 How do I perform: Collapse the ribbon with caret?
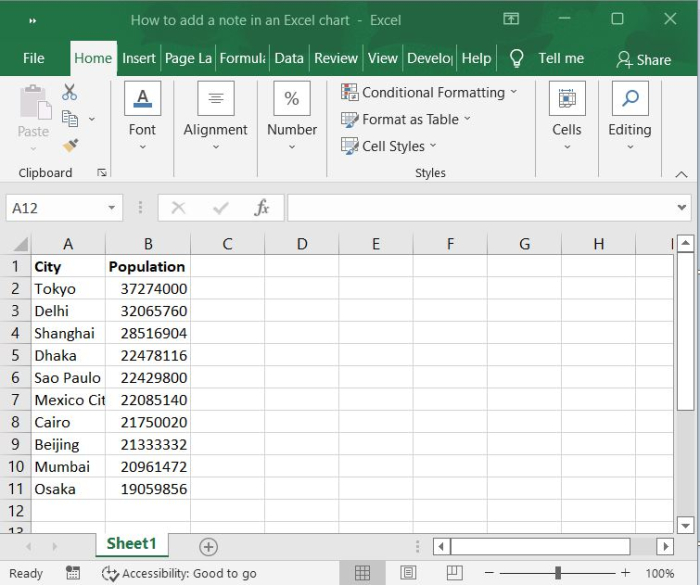click(x=681, y=175)
